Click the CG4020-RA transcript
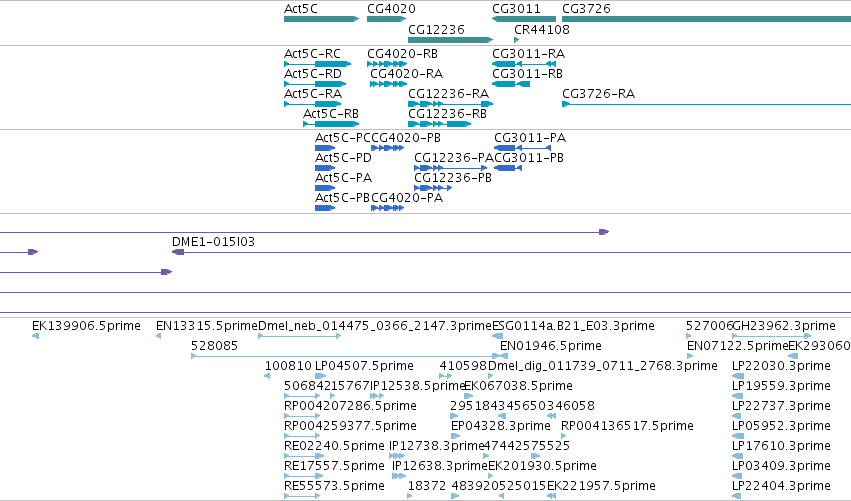The height and width of the screenshot is (501, 851). point(388,84)
